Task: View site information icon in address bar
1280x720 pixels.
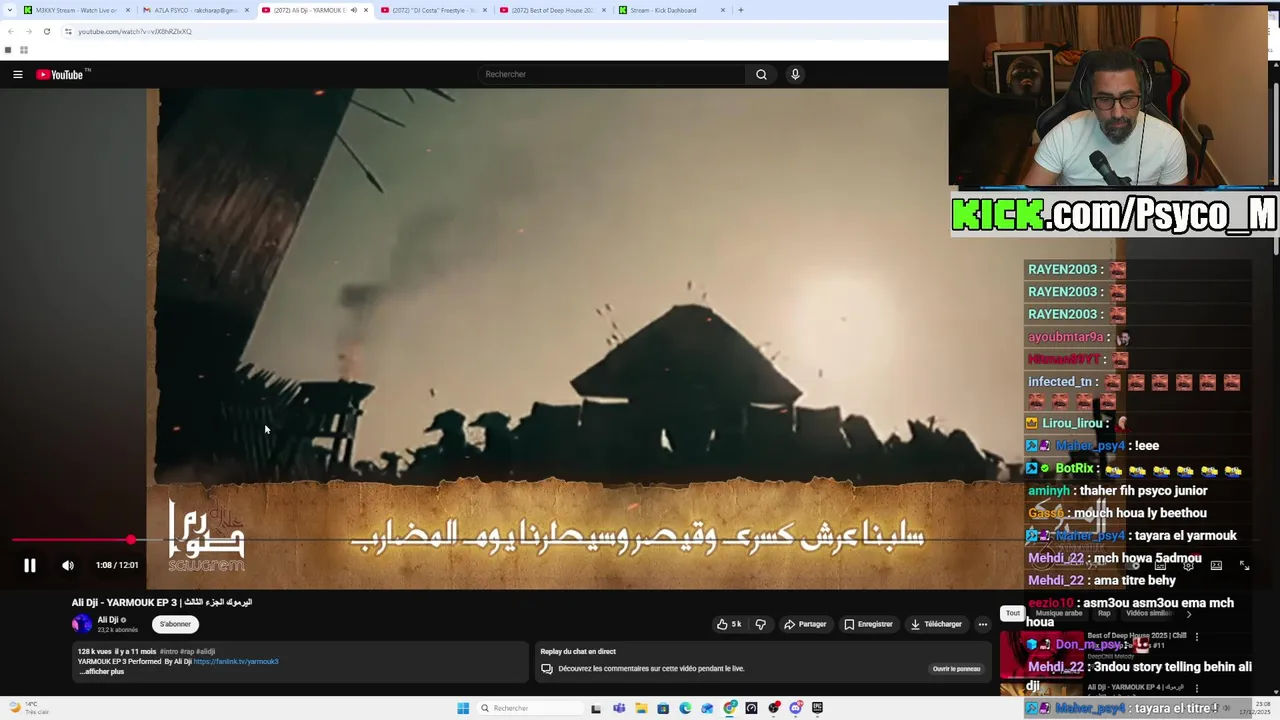Action: coord(68,31)
